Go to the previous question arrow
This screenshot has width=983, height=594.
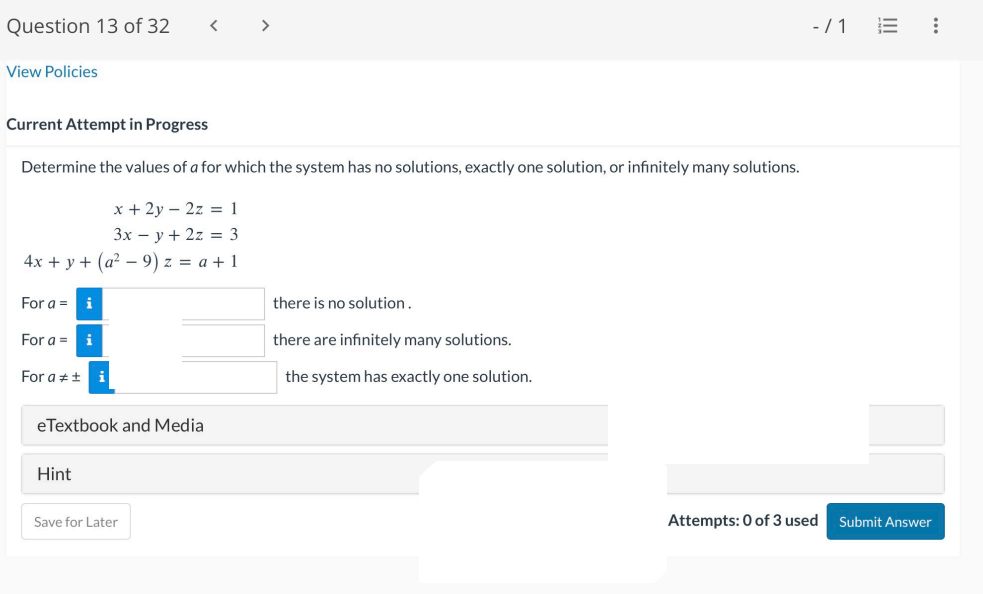[x=215, y=26]
